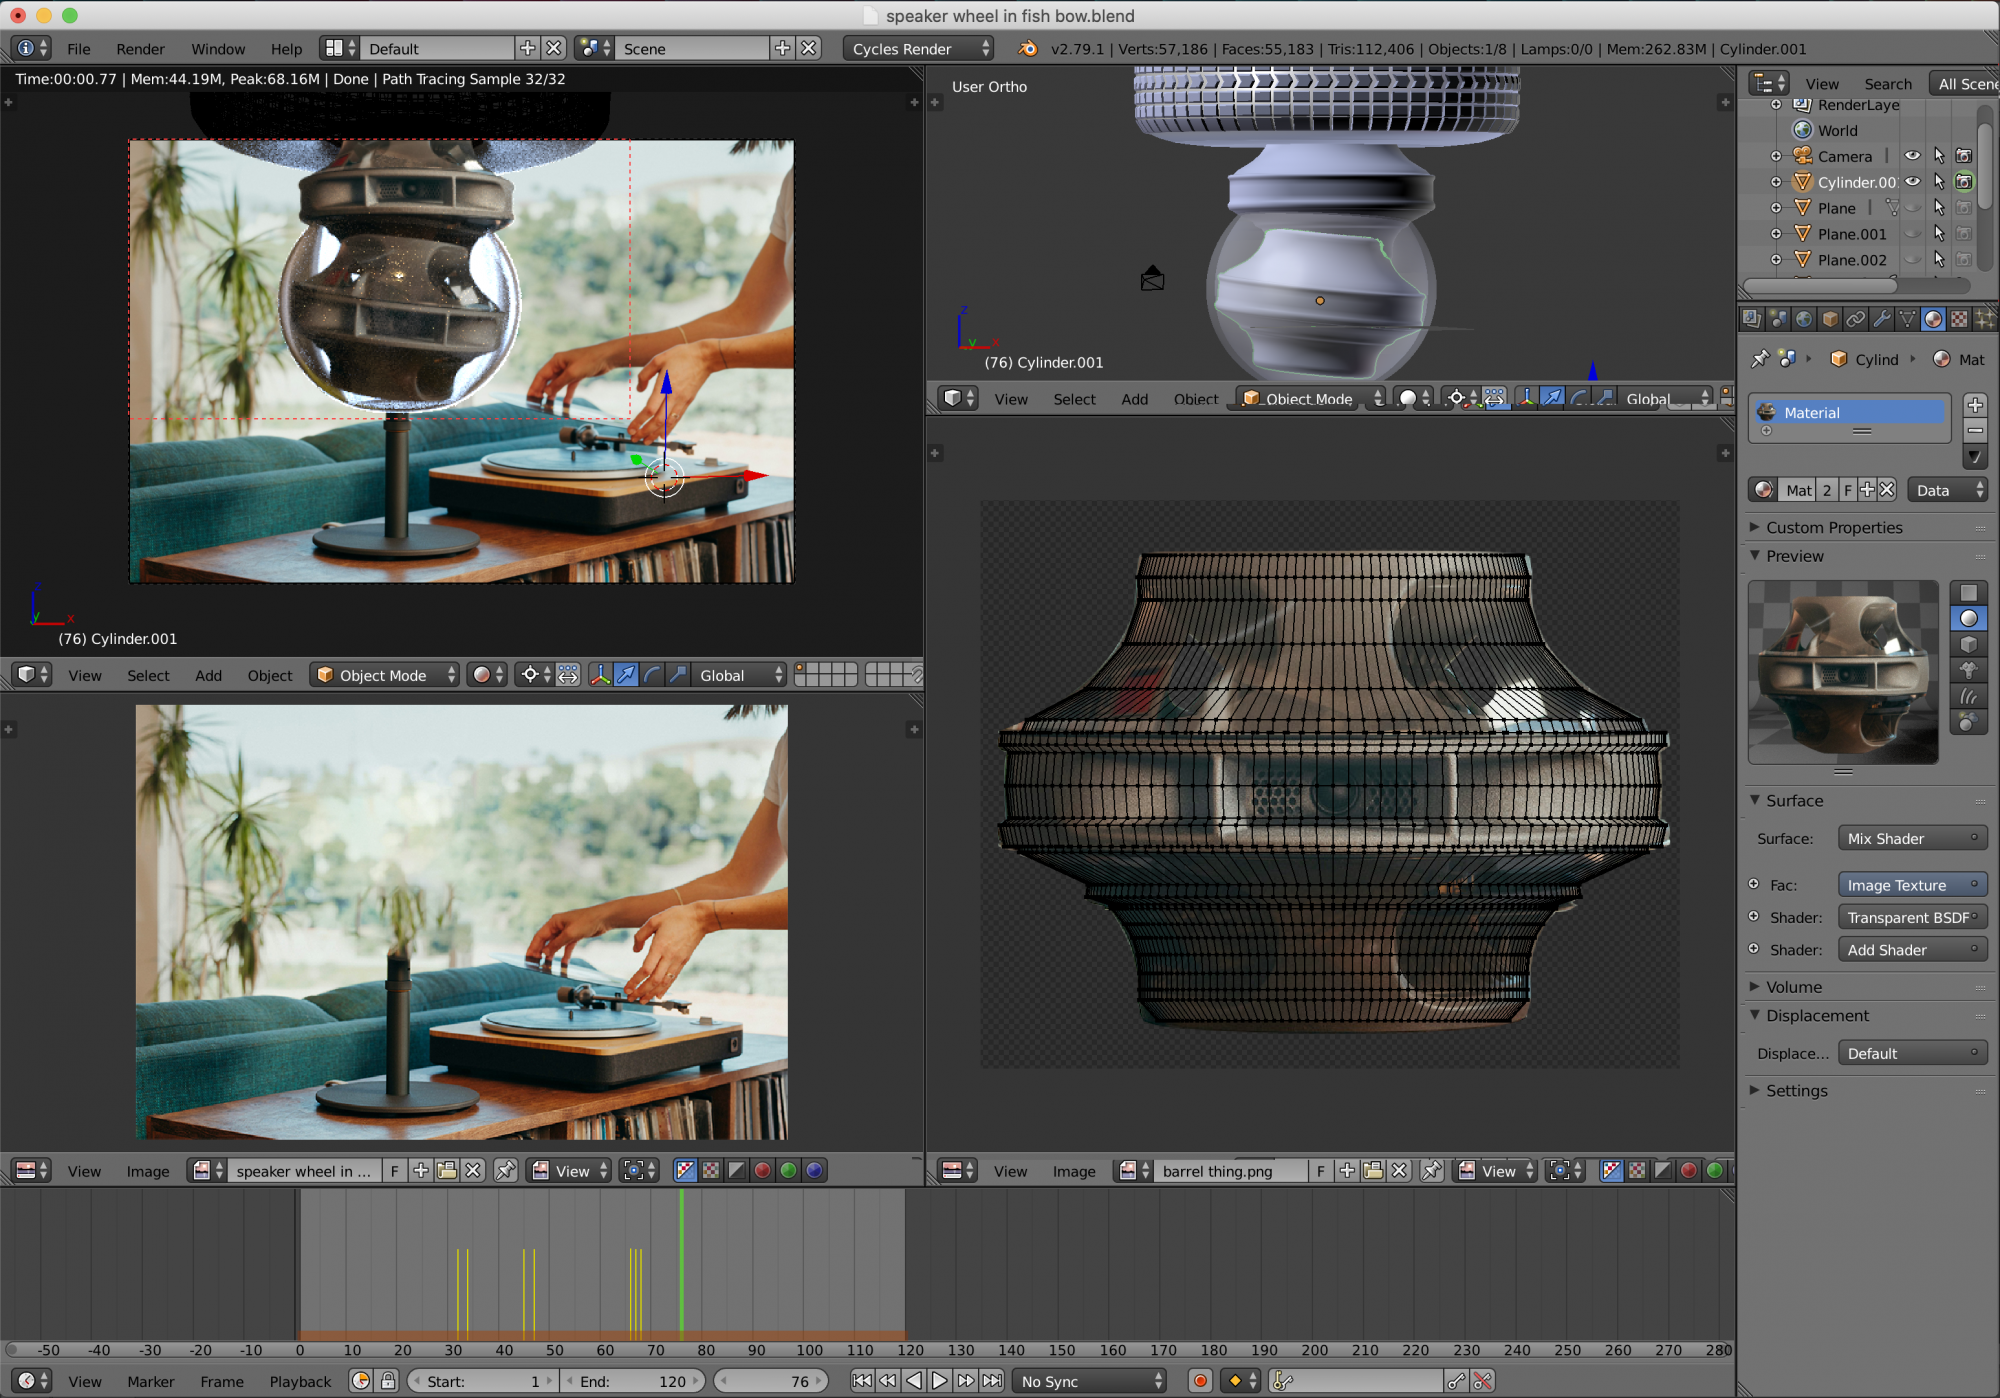Pin the image in the speaker wheel editor

click(x=506, y=1171)
